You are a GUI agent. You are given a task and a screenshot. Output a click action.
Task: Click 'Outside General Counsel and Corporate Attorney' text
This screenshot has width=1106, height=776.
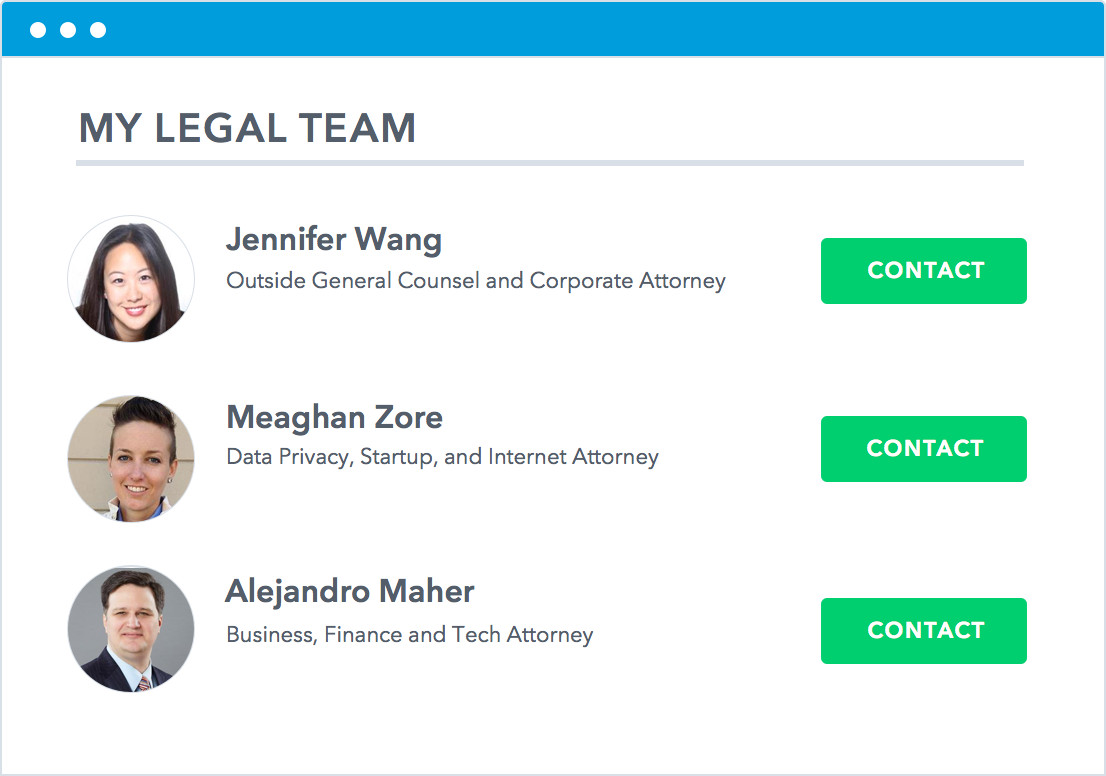coord(475,281)
